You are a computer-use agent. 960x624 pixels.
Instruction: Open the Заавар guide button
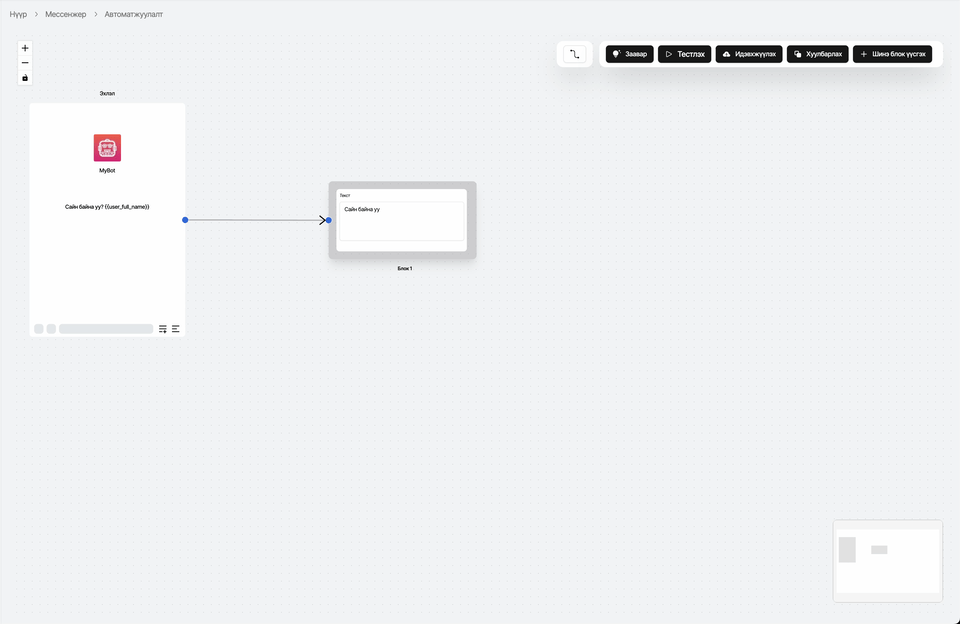pyautogui.click(x=629, y=54)
